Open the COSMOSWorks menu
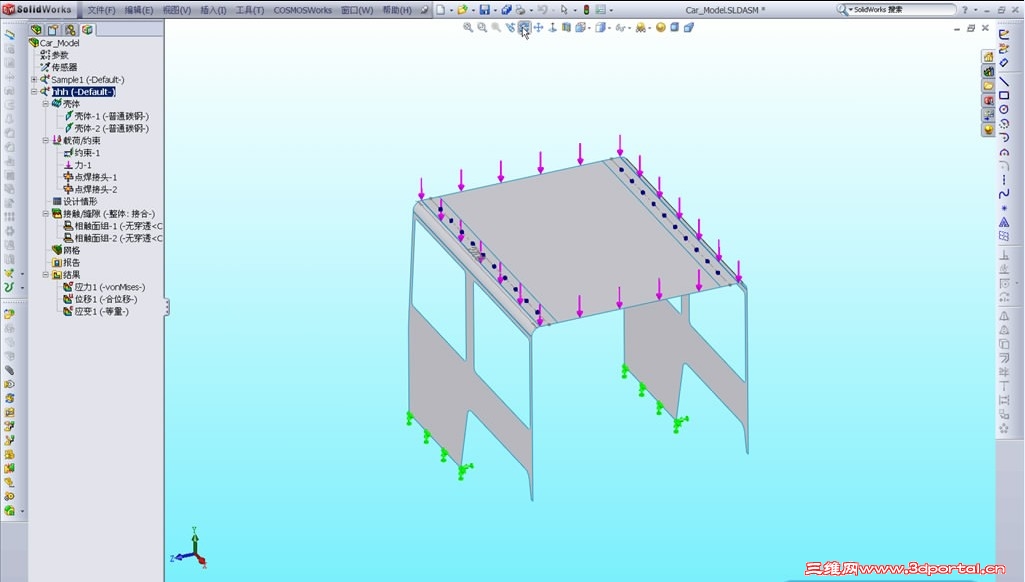This screenshot has width=1025, height=582. (303, 10)
